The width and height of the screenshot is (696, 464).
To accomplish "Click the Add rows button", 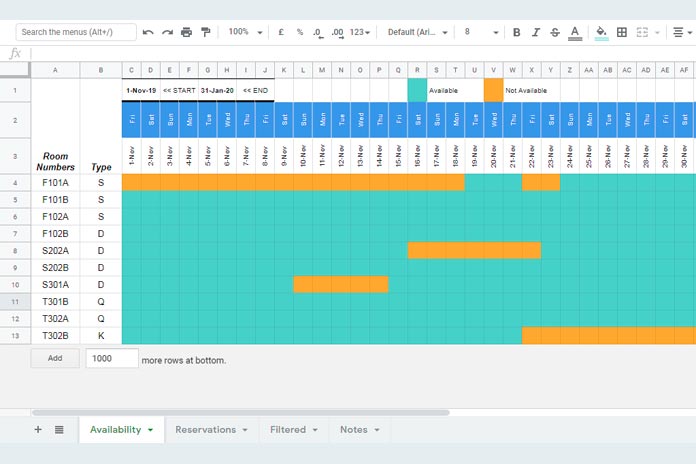I will click(55, 358).
